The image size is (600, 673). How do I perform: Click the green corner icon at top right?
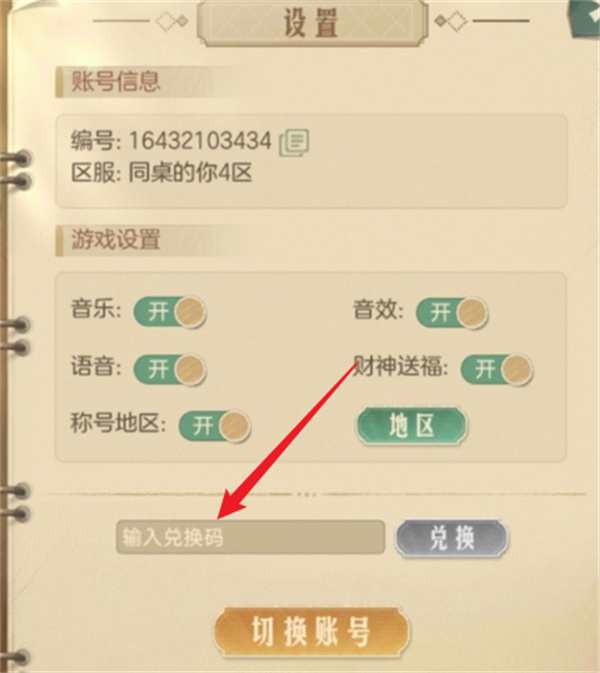[x=585, y=17]
